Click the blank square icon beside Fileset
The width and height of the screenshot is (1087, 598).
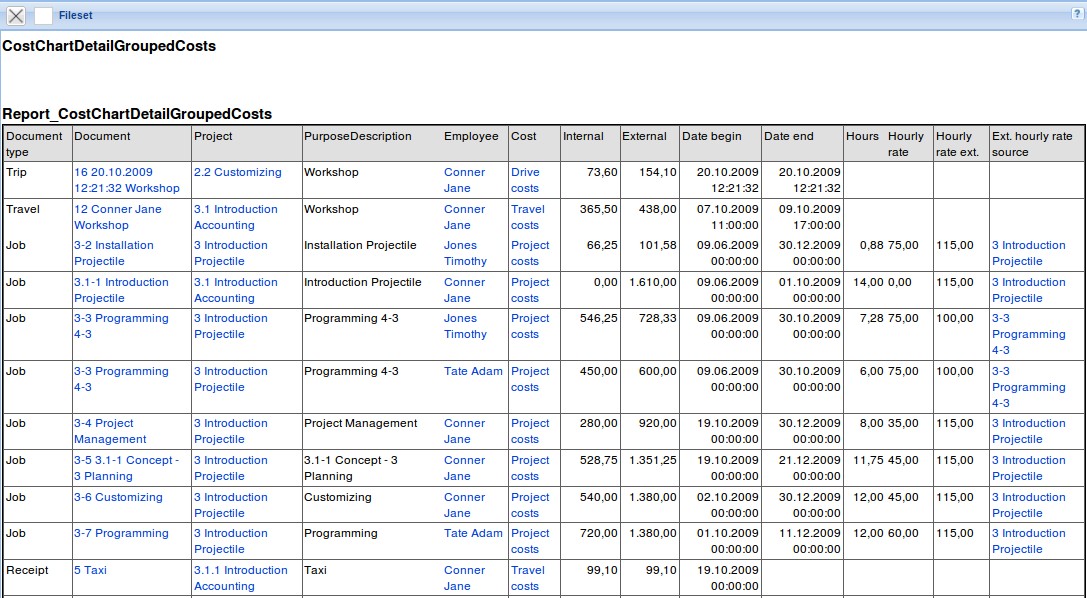tap(43, 15)
